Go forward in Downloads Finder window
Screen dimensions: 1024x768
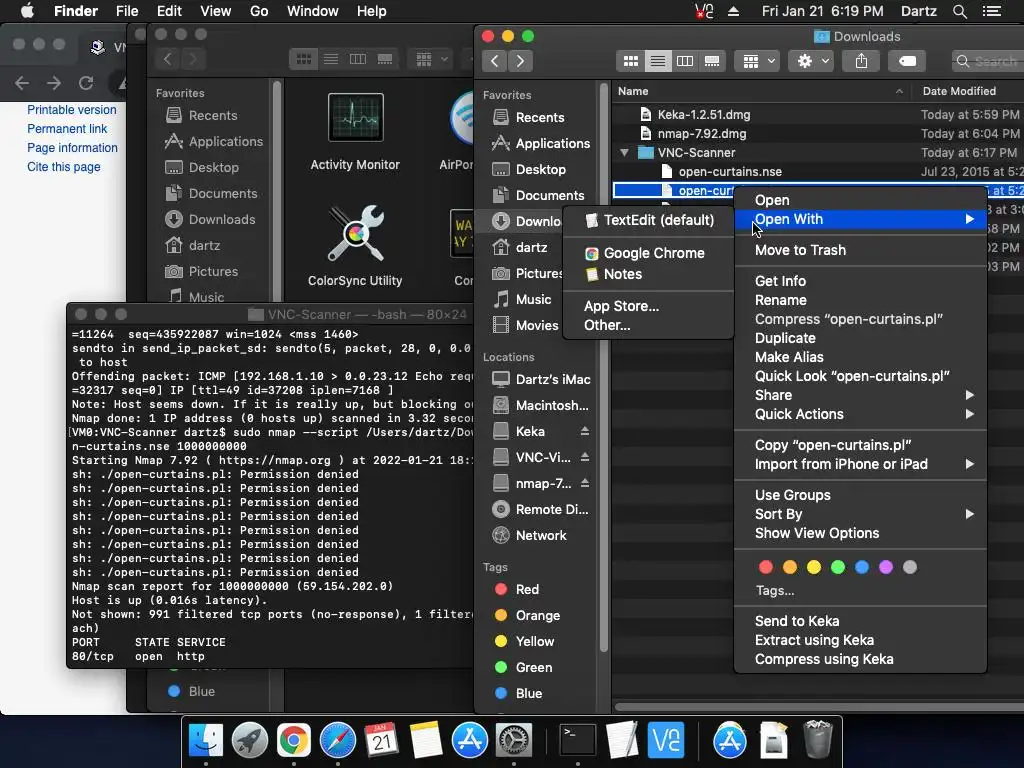(x=520, y=61)
